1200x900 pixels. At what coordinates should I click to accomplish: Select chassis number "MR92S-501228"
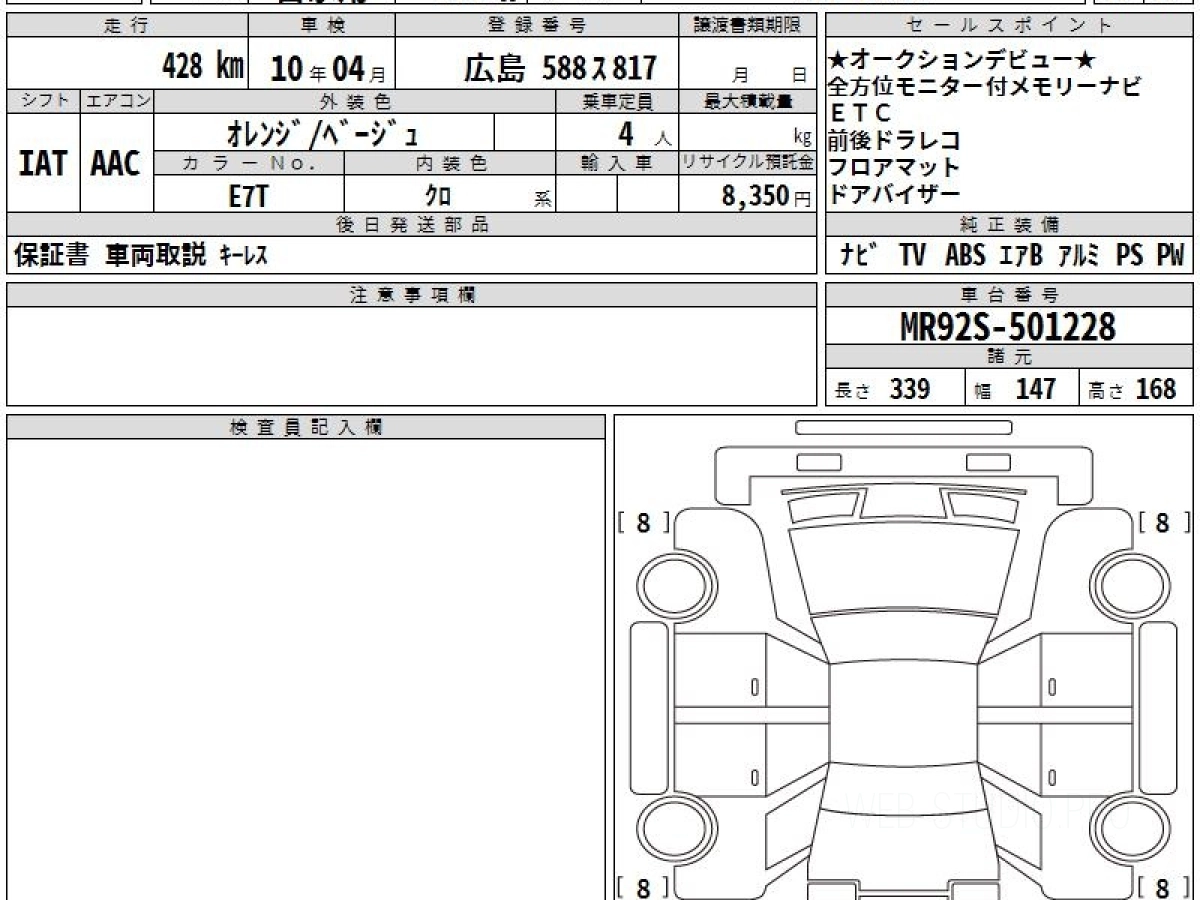[x=1008, y=326]
